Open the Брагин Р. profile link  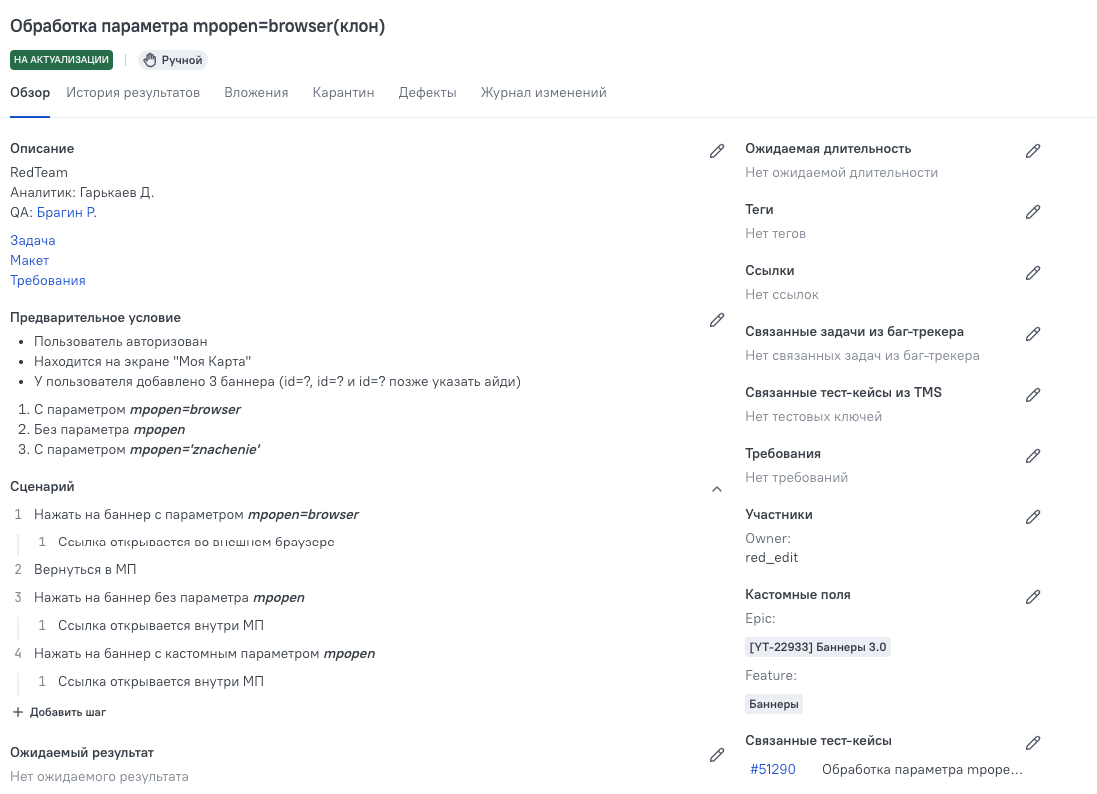click(x=65, y=212)
